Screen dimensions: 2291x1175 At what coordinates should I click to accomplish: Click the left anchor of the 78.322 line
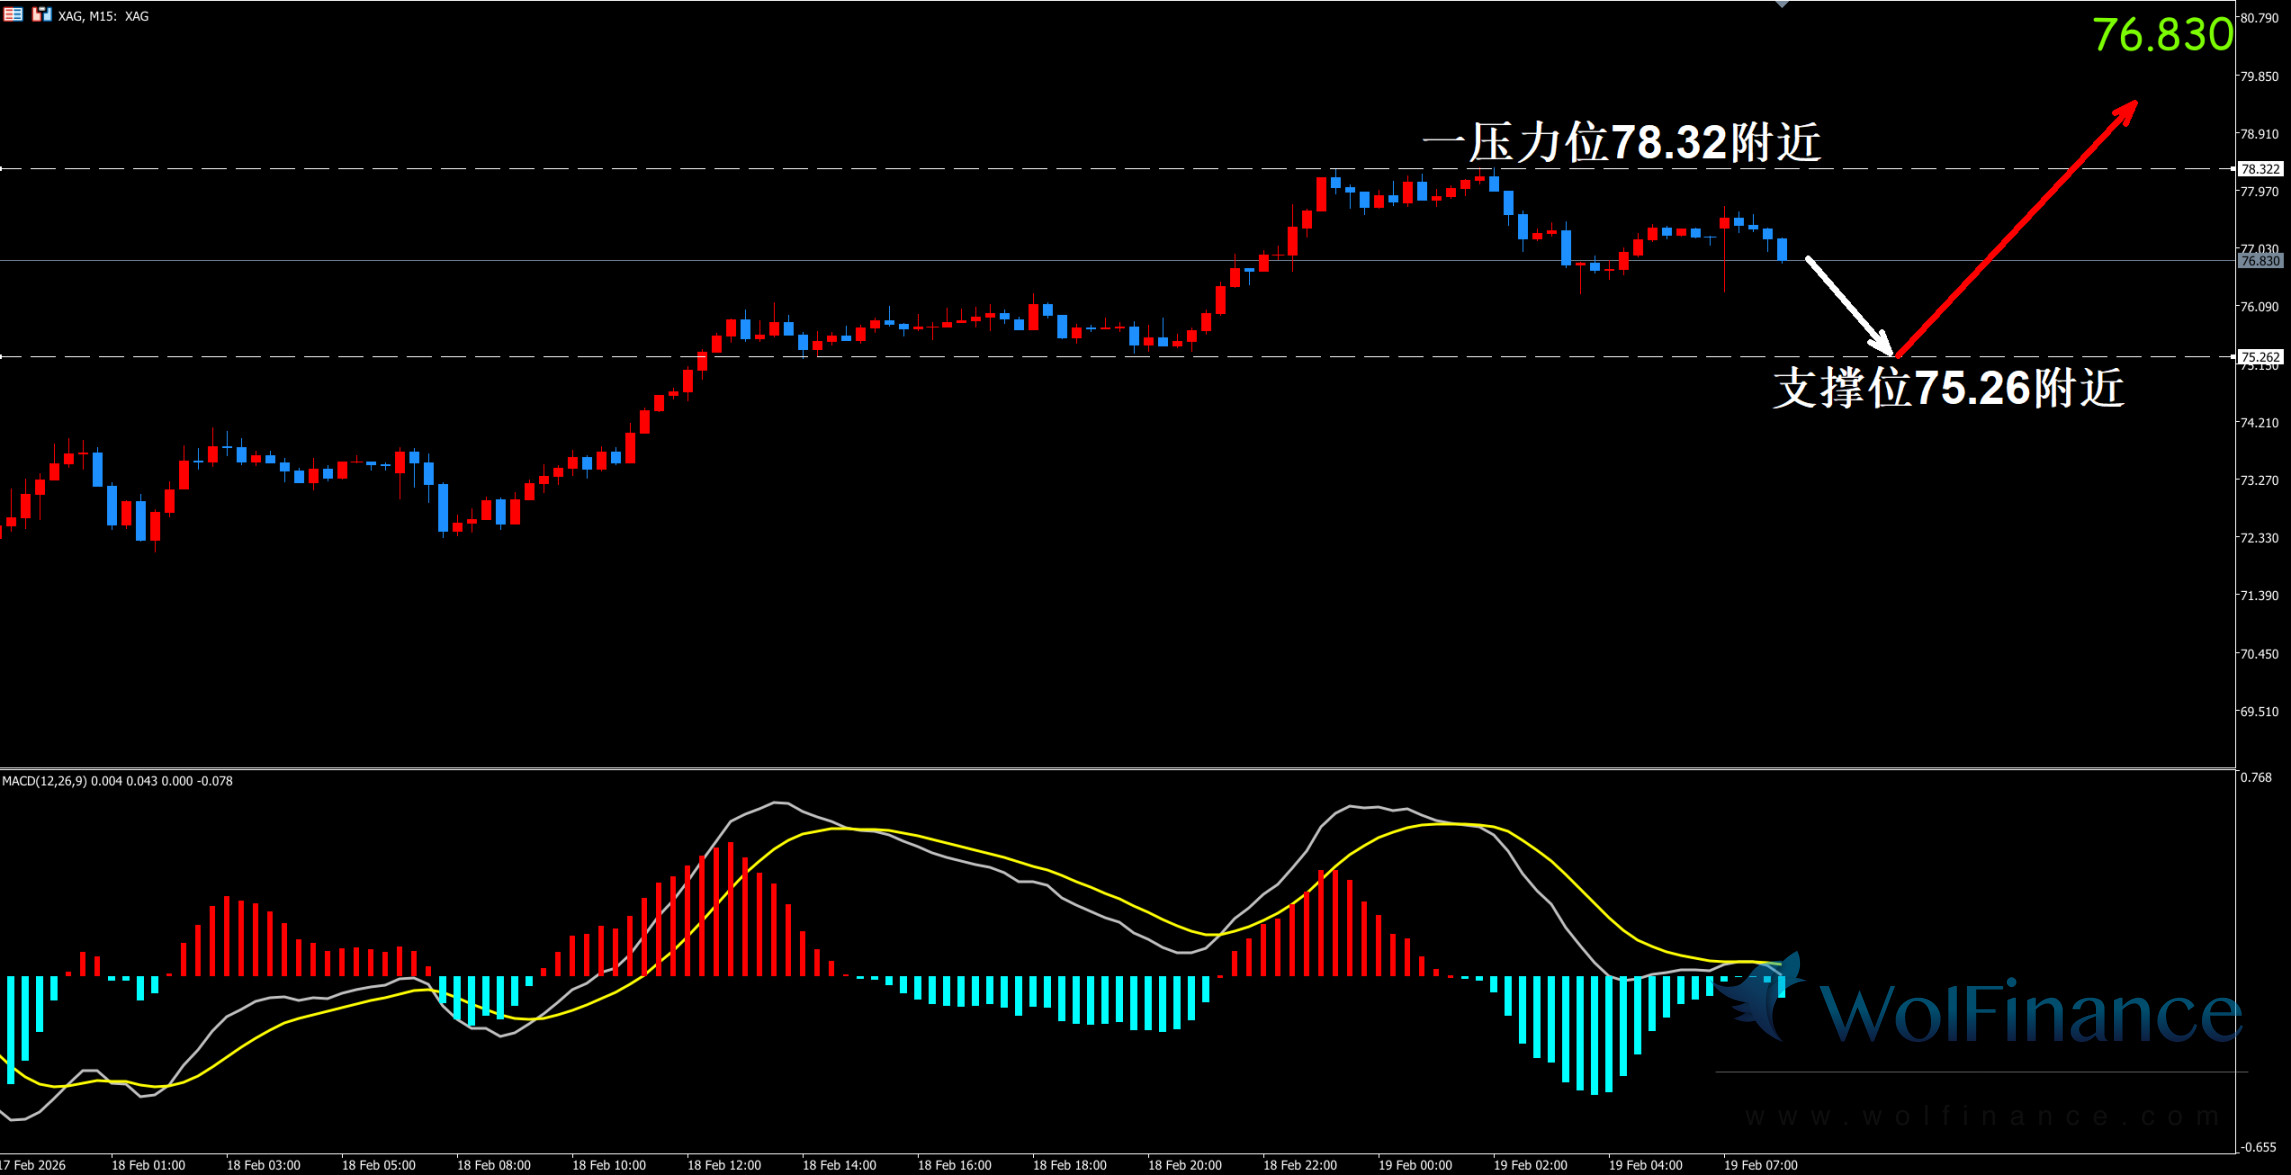pyautogui.click(x=2, y=169)
